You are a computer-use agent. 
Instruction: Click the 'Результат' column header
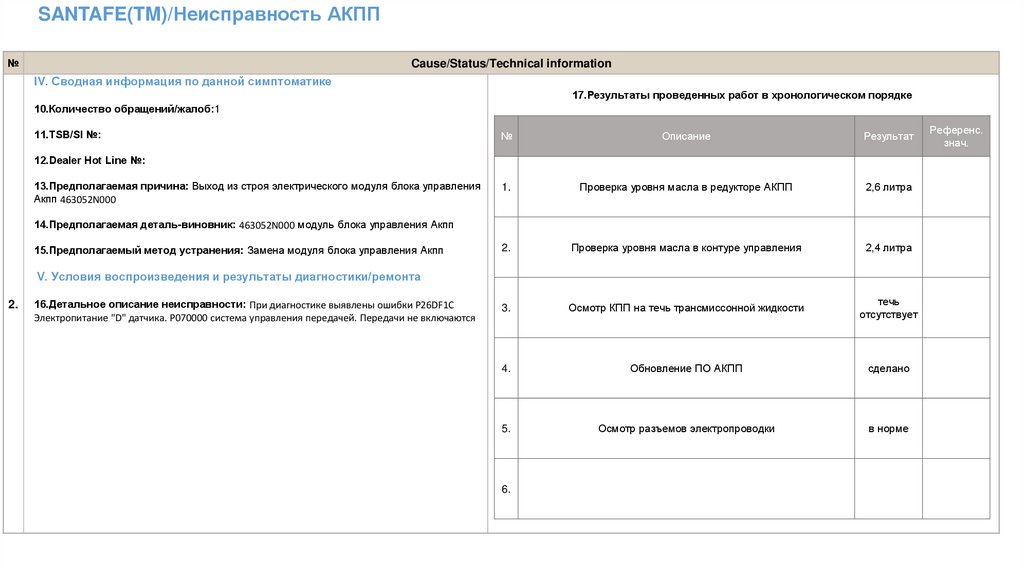(888, 136)
